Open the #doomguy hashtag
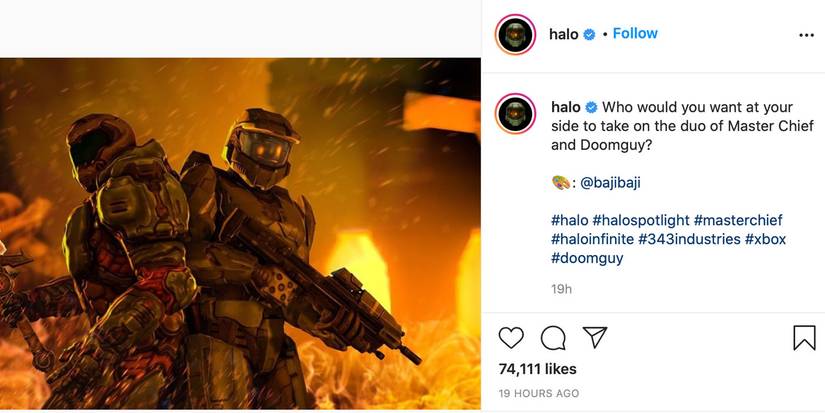The image size is (825, 413). (x=587, y=258)
